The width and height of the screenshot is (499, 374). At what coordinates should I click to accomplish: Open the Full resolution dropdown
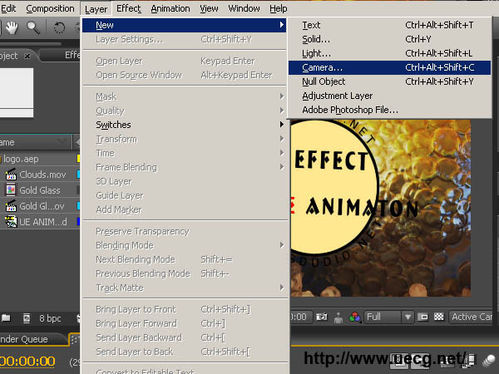(388, 317)
